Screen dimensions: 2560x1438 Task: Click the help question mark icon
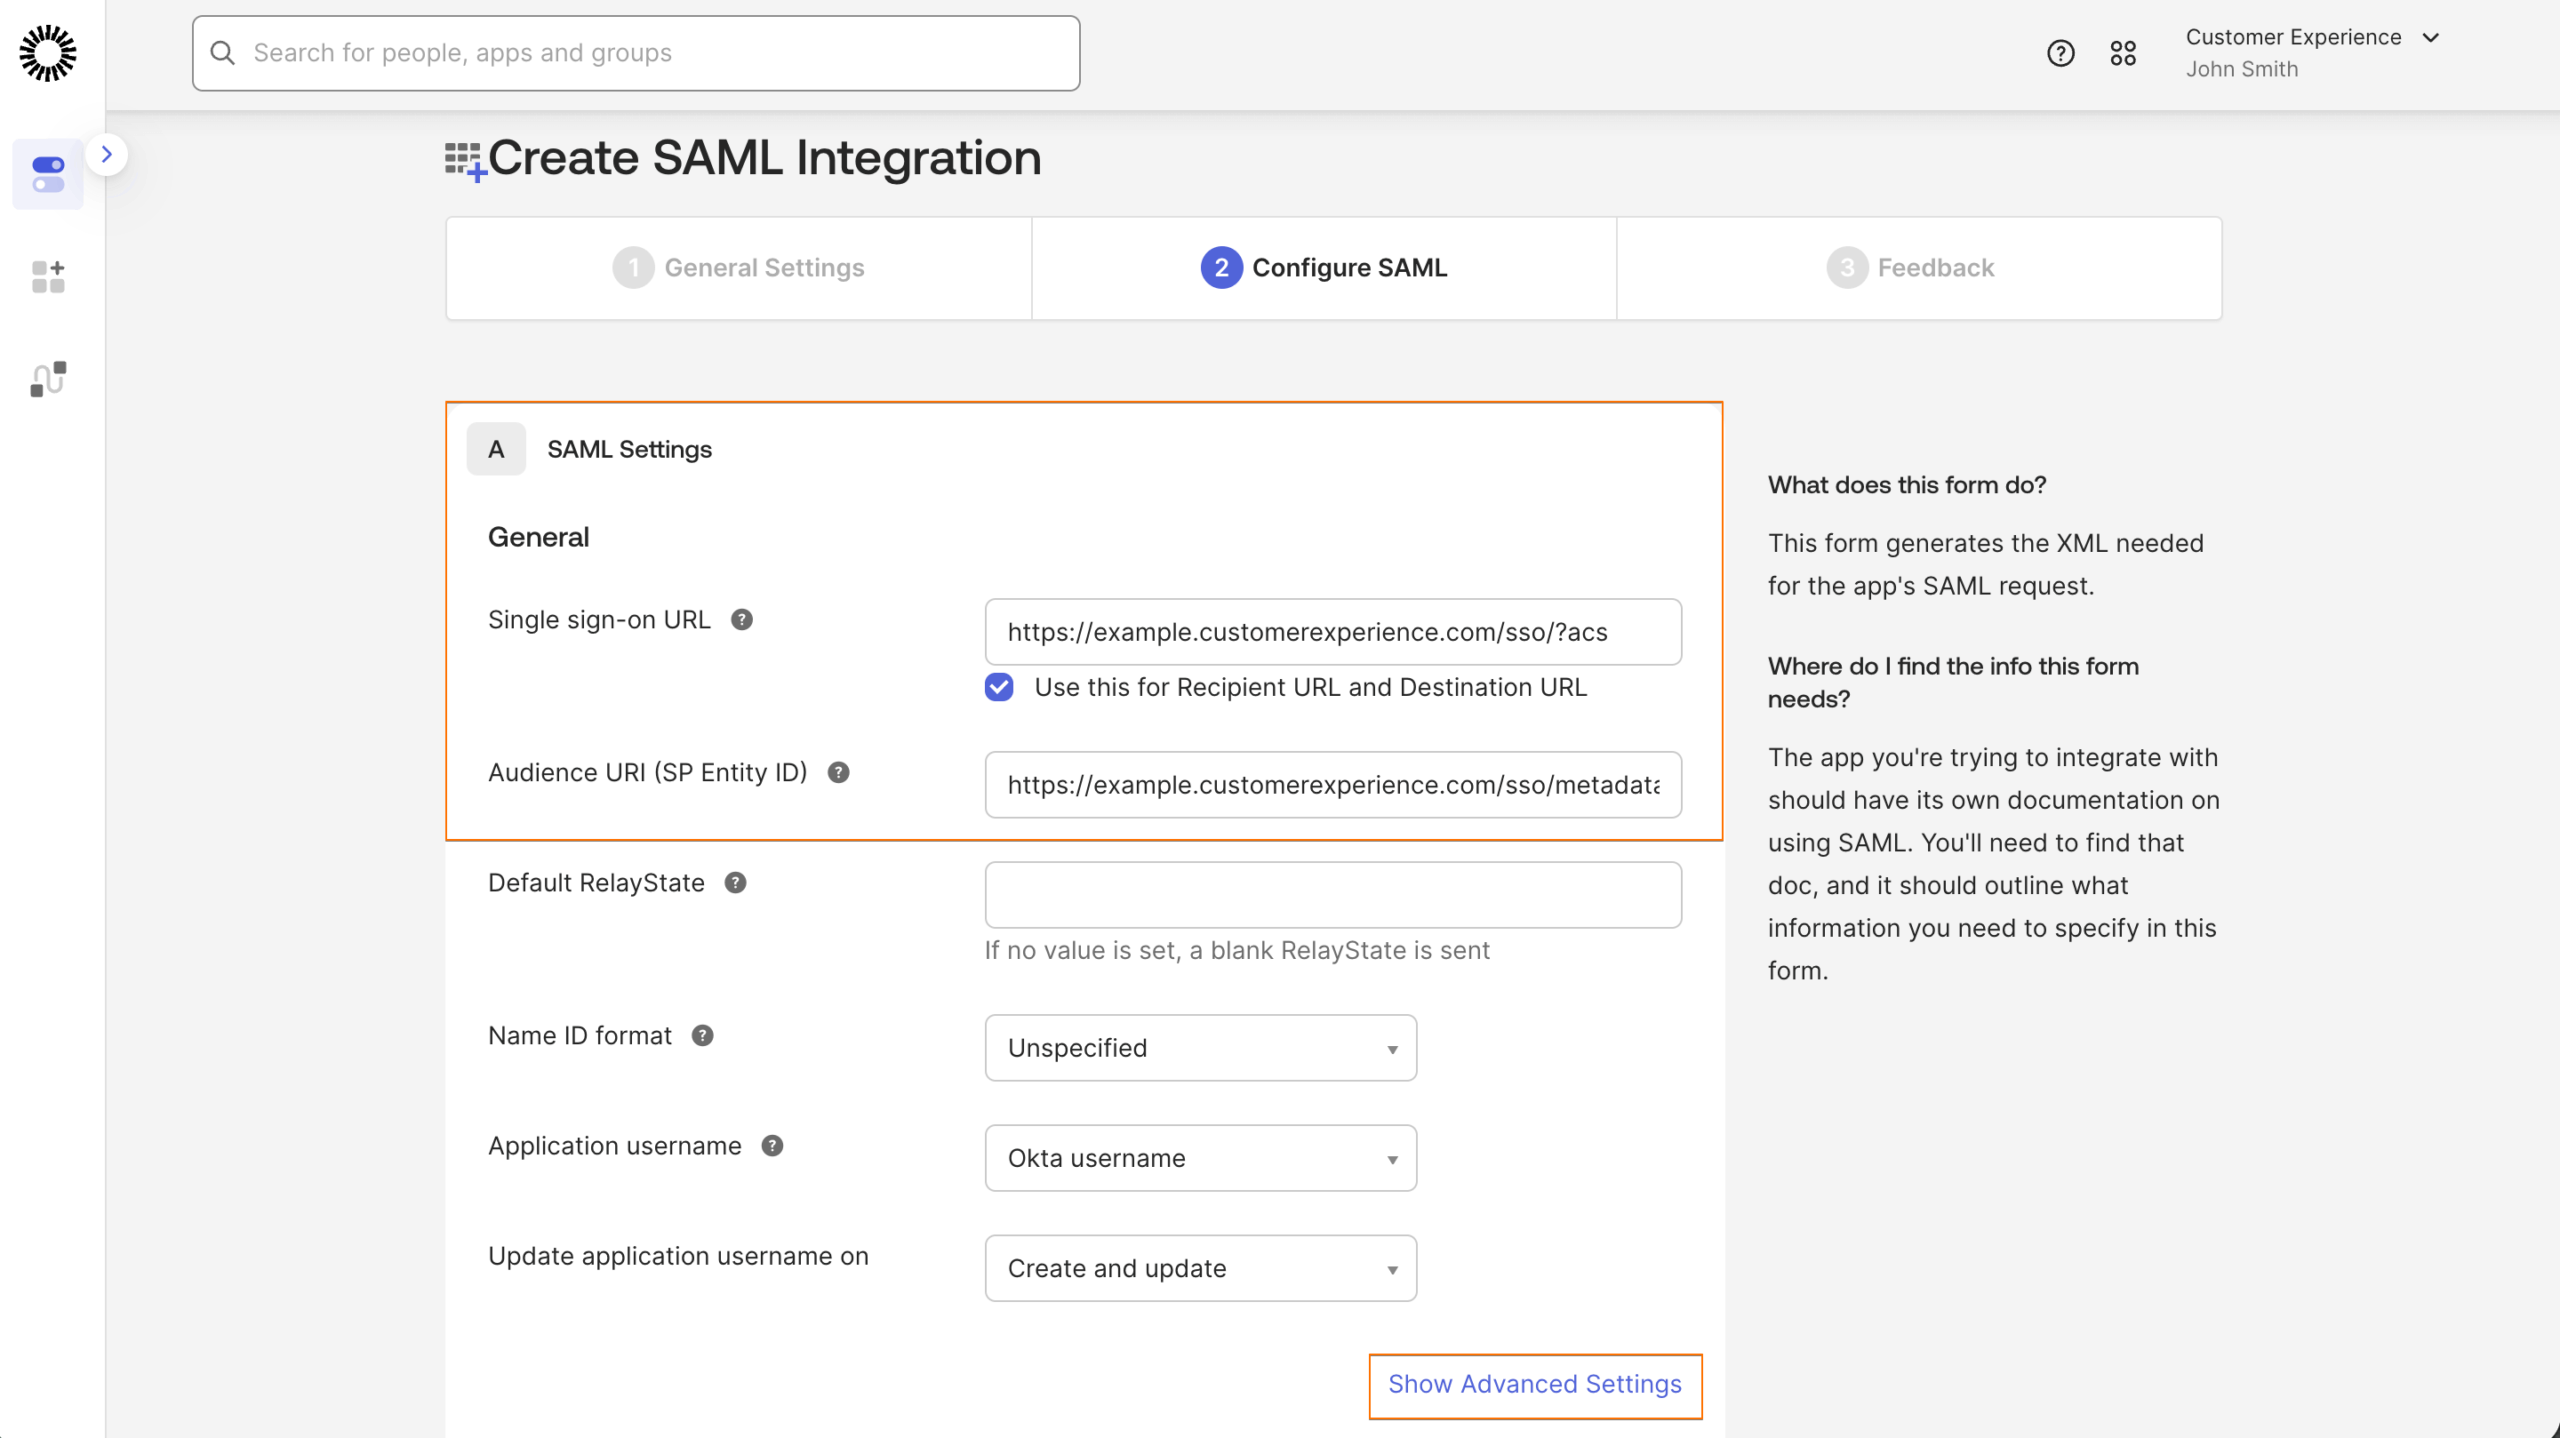click(2060, 52)
